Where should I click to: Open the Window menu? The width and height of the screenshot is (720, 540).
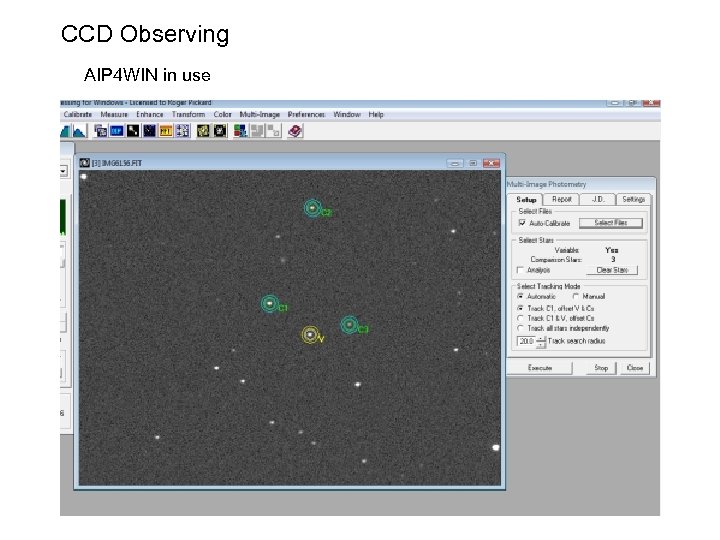click(x=347, y=114)
